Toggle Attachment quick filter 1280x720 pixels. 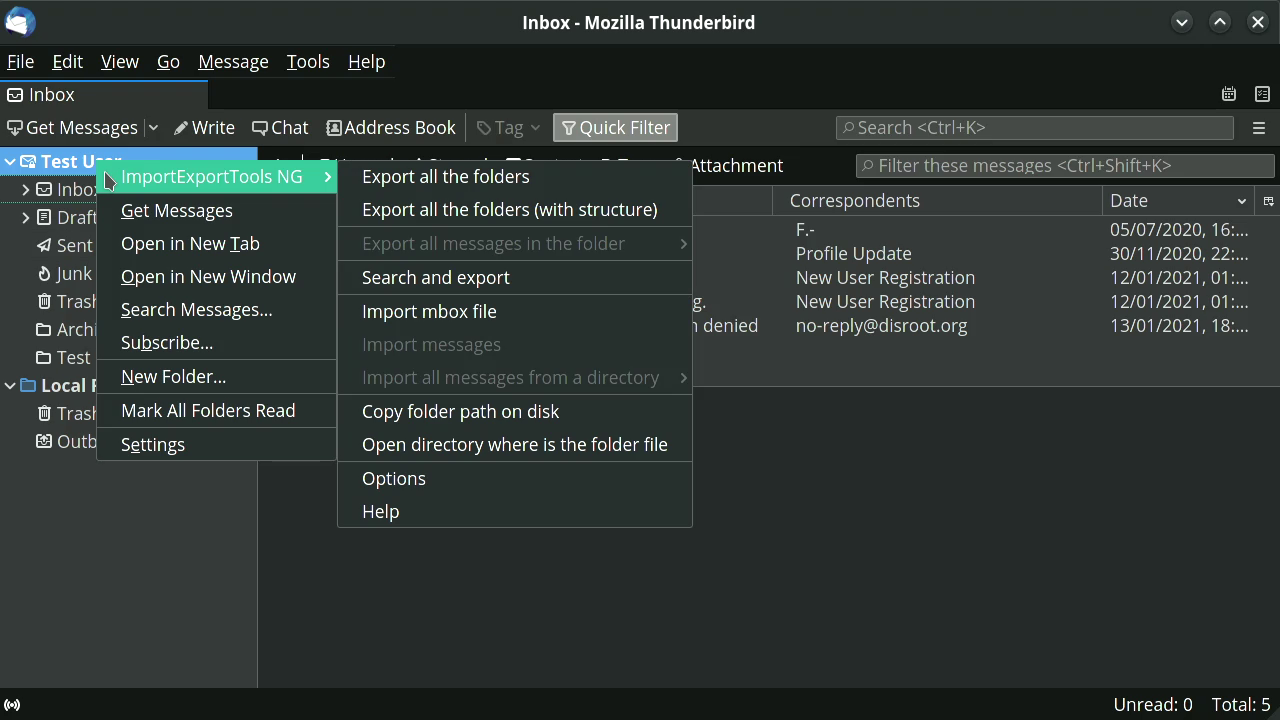(x=735, y=166)
